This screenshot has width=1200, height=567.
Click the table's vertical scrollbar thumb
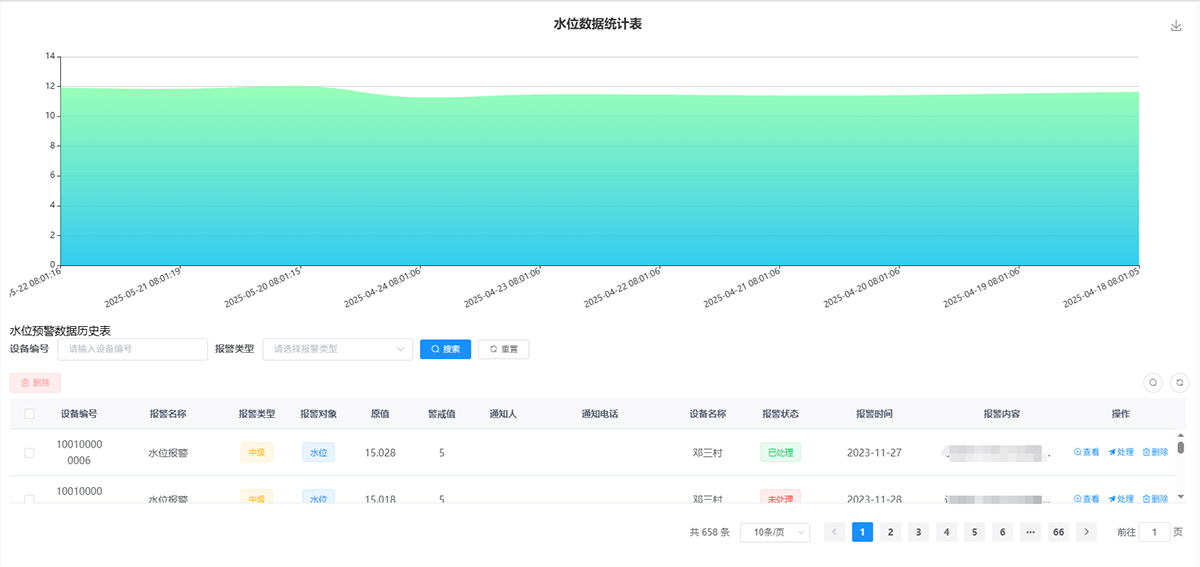pos(1181,447)
